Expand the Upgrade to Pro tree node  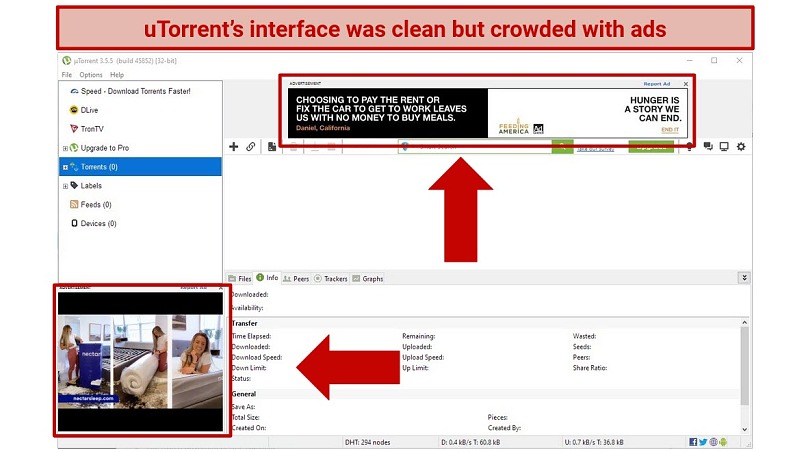(65, 148)
